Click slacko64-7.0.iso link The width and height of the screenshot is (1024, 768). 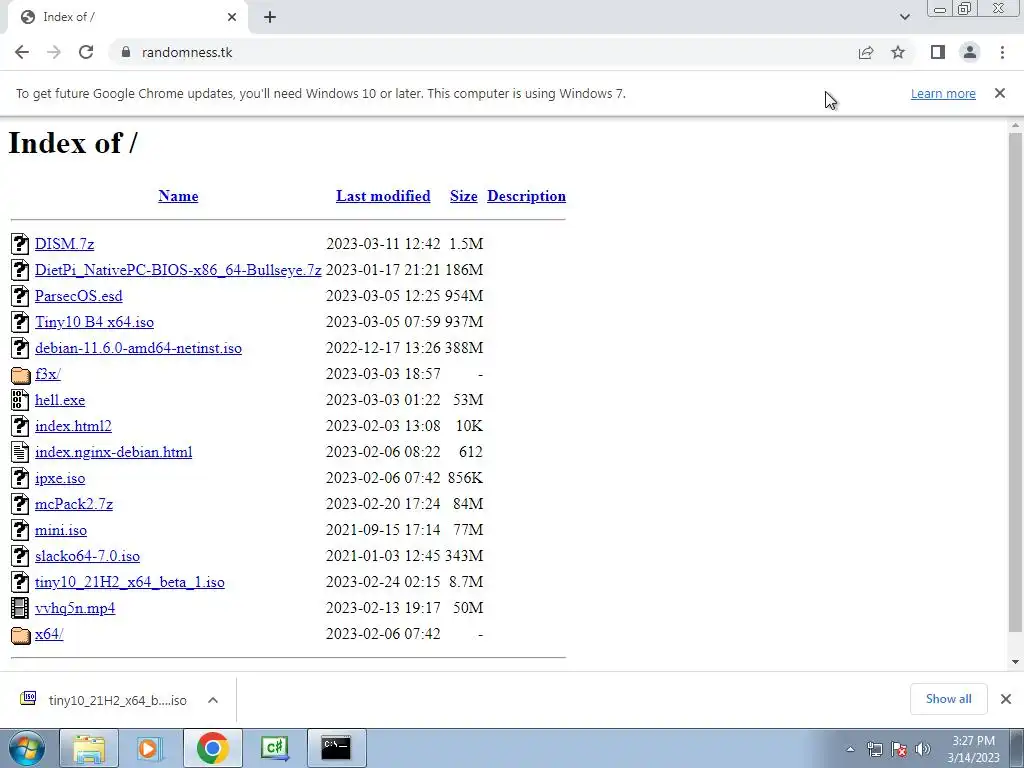coord(88,556)
